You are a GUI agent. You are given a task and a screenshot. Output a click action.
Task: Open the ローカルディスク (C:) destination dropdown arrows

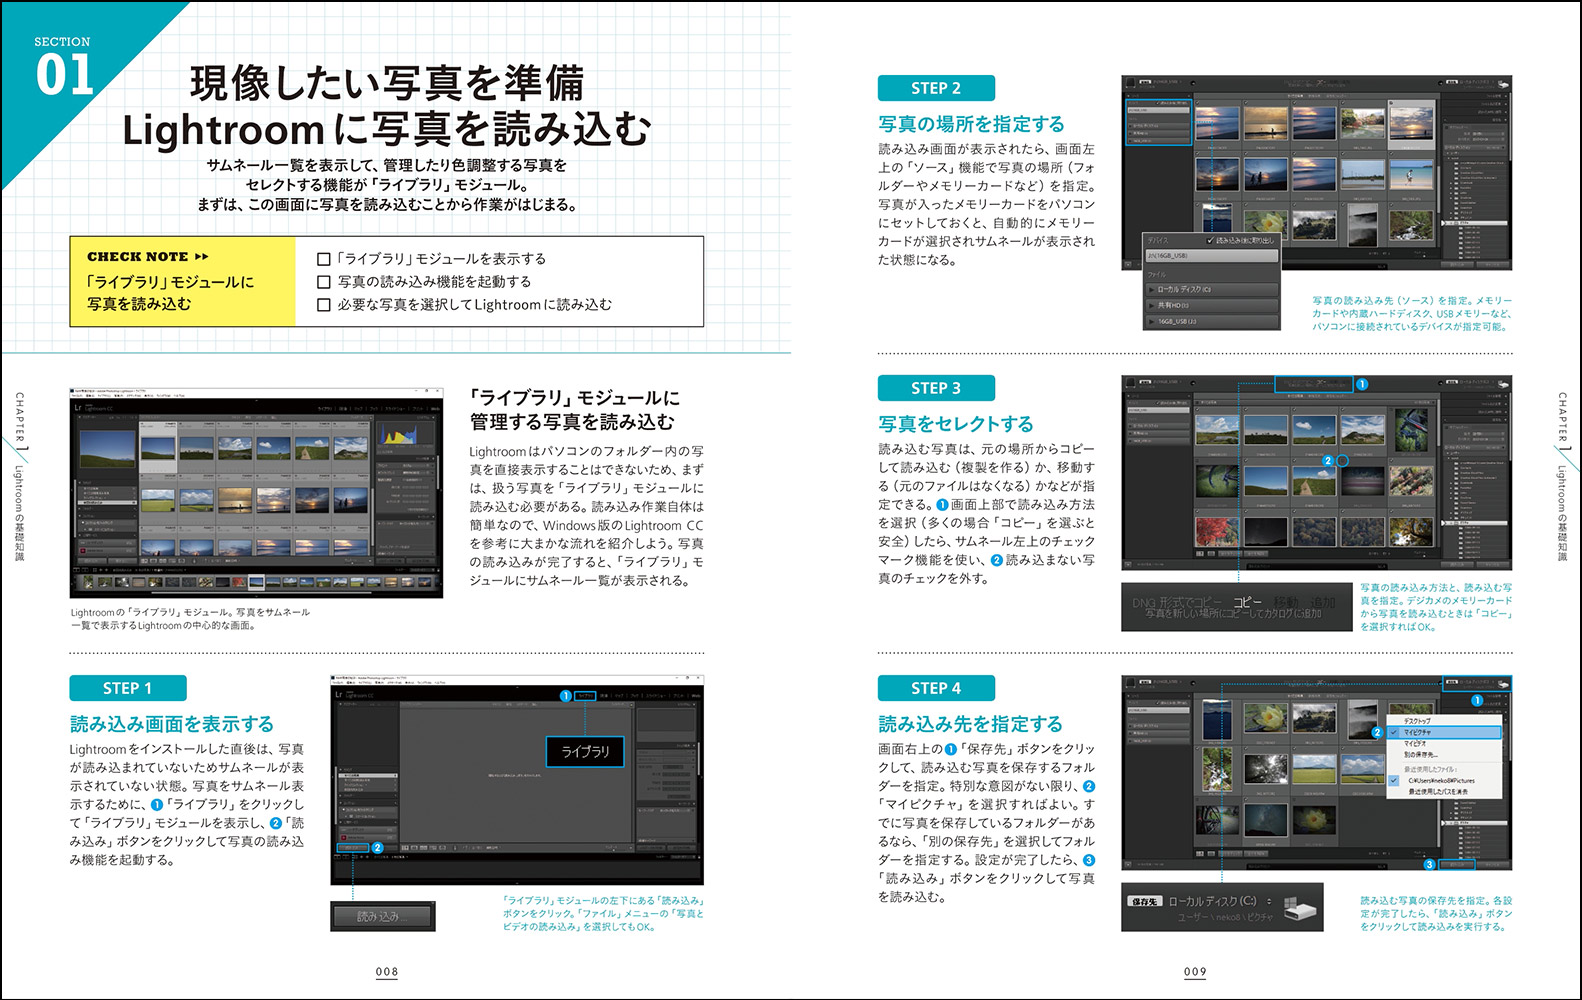(x=1269, y=901)
